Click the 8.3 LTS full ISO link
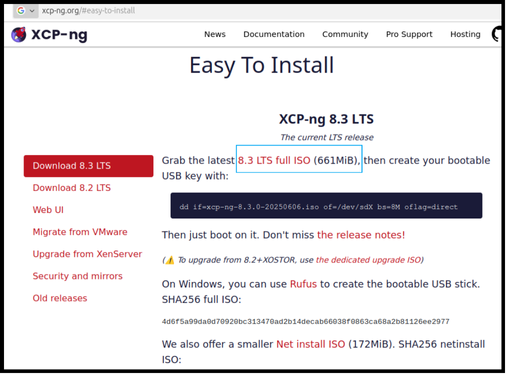 click(x=274, y=160)
